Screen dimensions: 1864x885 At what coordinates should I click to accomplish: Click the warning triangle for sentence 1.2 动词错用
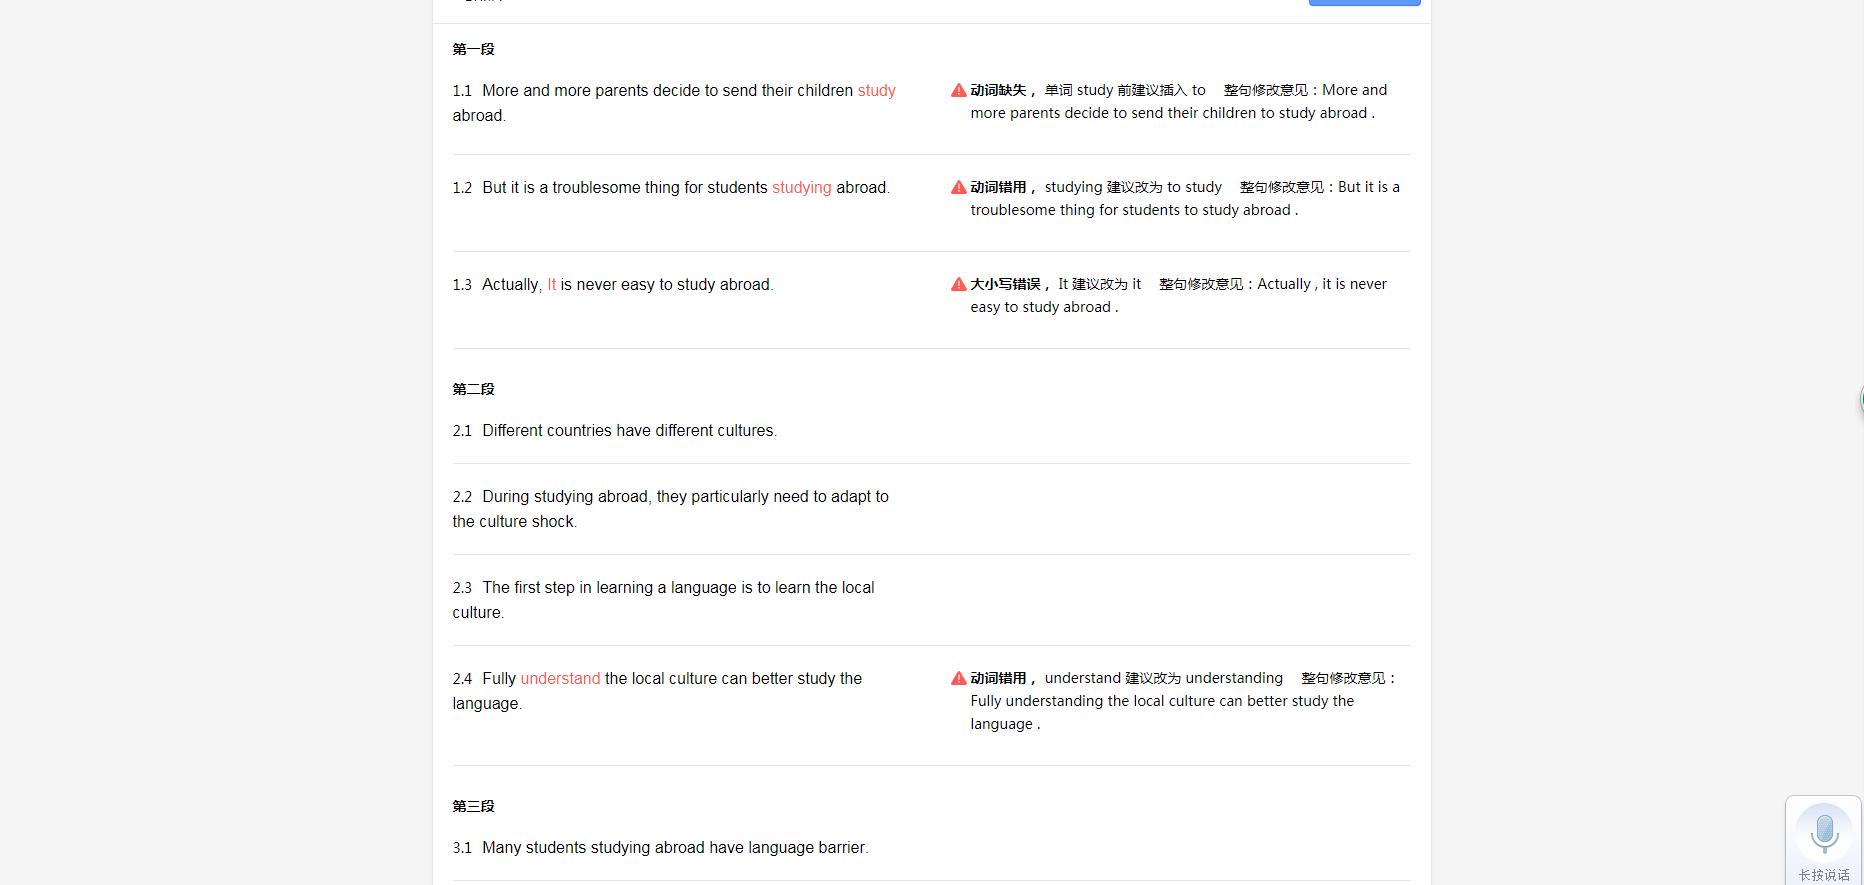click(958, 187)
